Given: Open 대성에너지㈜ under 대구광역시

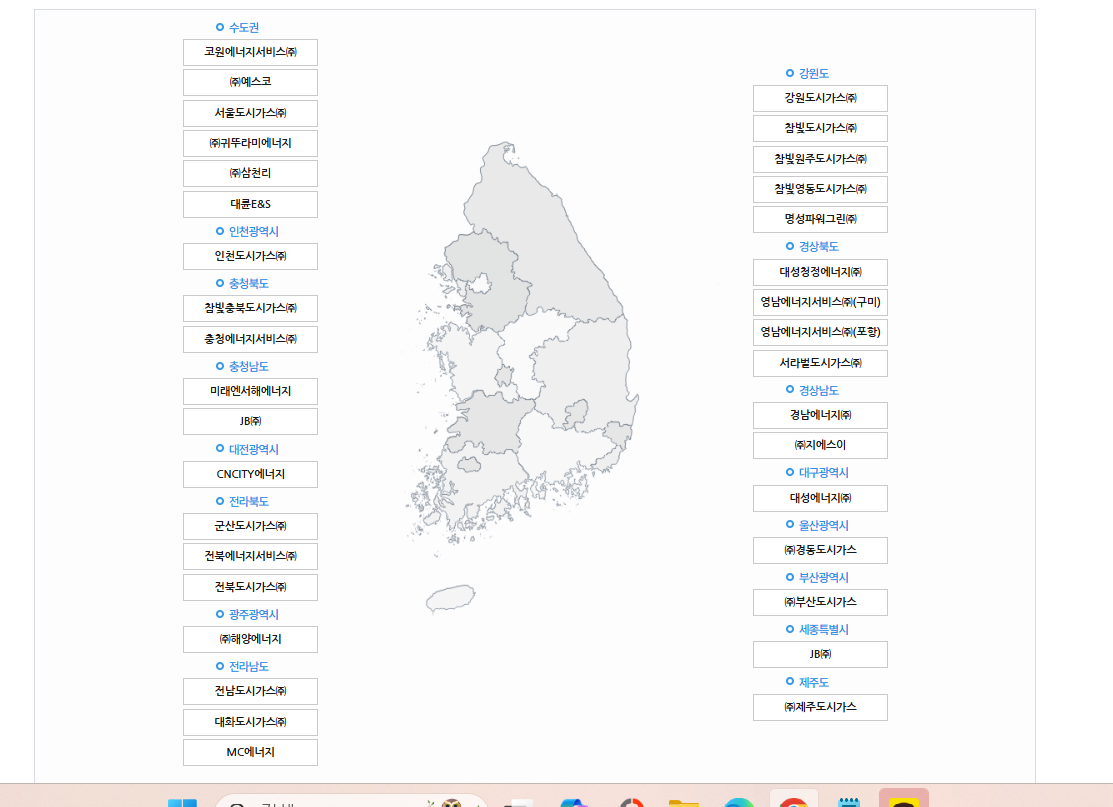Looking at the screenshot, I should [x=820, y=498].
